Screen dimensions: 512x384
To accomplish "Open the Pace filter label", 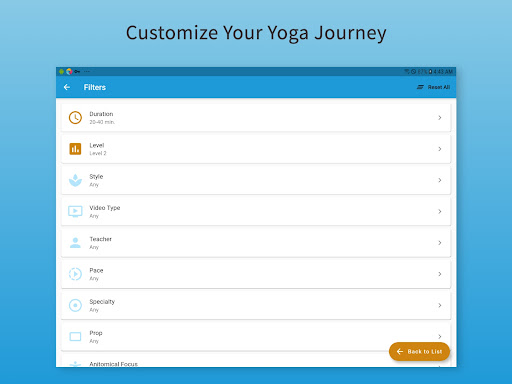I will click(96, 270).
